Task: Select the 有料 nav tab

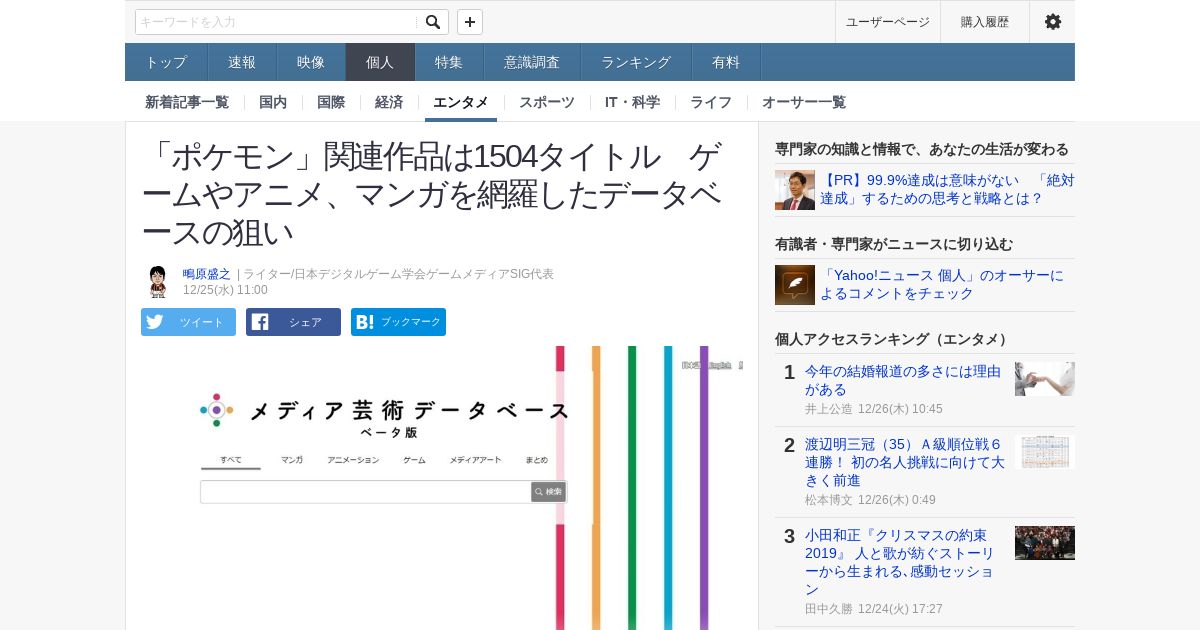Action: coord(726,62)
